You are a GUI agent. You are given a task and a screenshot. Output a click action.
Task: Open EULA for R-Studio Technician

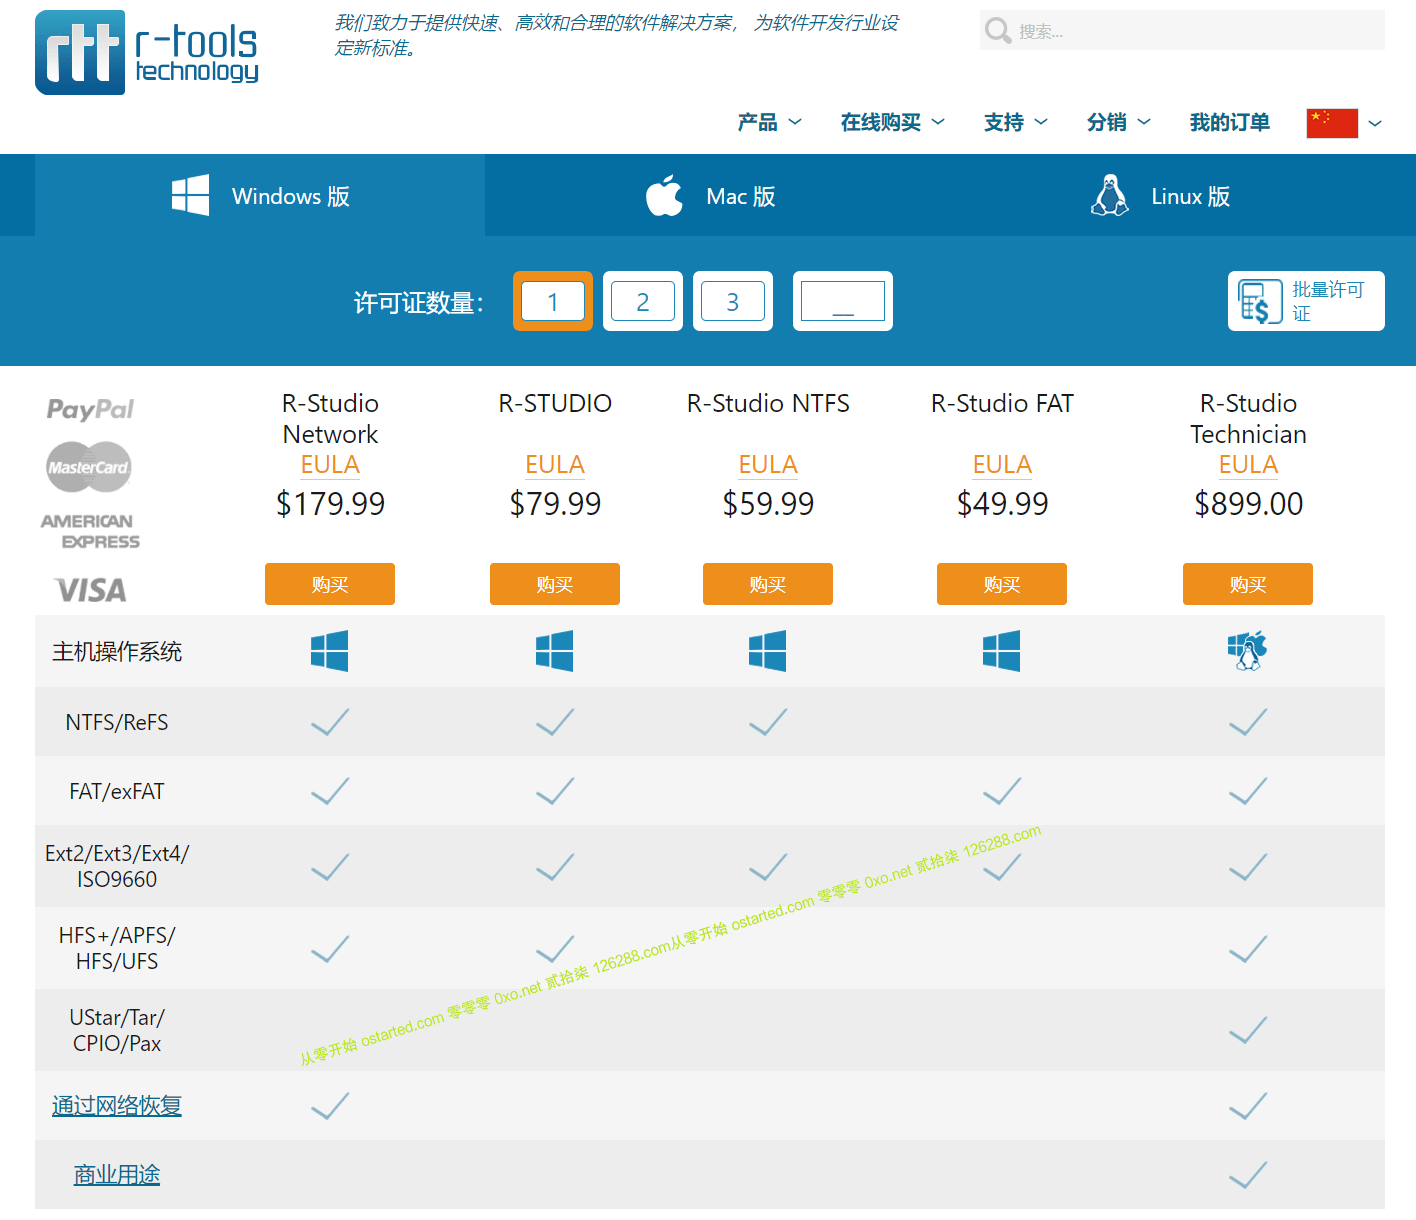coord(1248,465)
